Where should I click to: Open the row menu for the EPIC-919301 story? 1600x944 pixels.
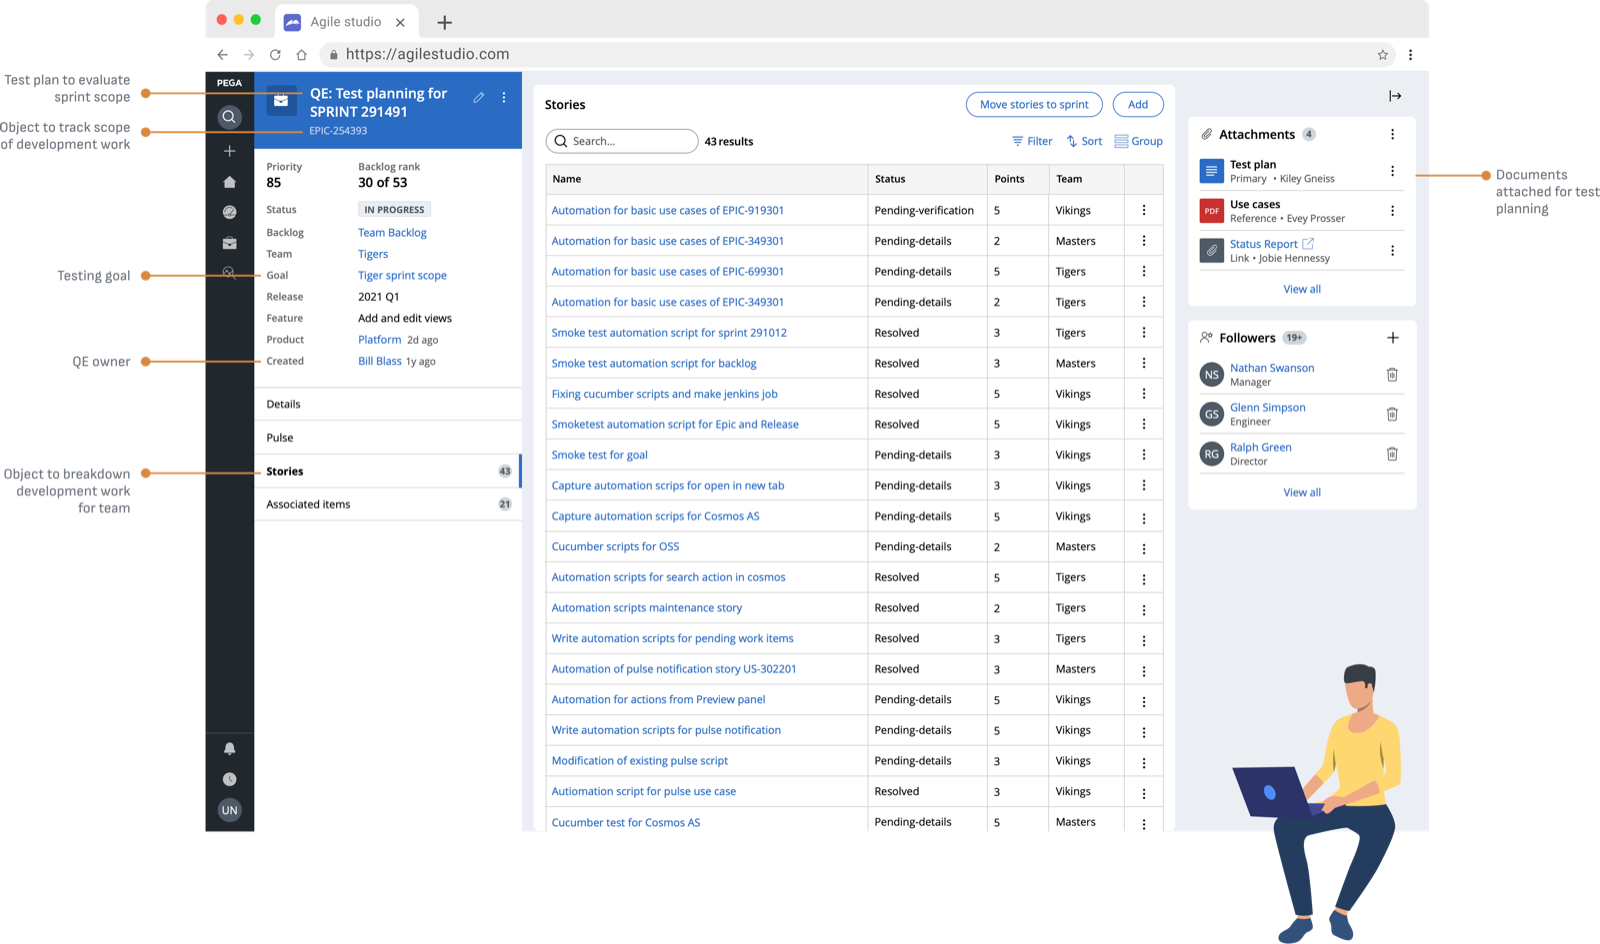click(x=1144, y=210)
